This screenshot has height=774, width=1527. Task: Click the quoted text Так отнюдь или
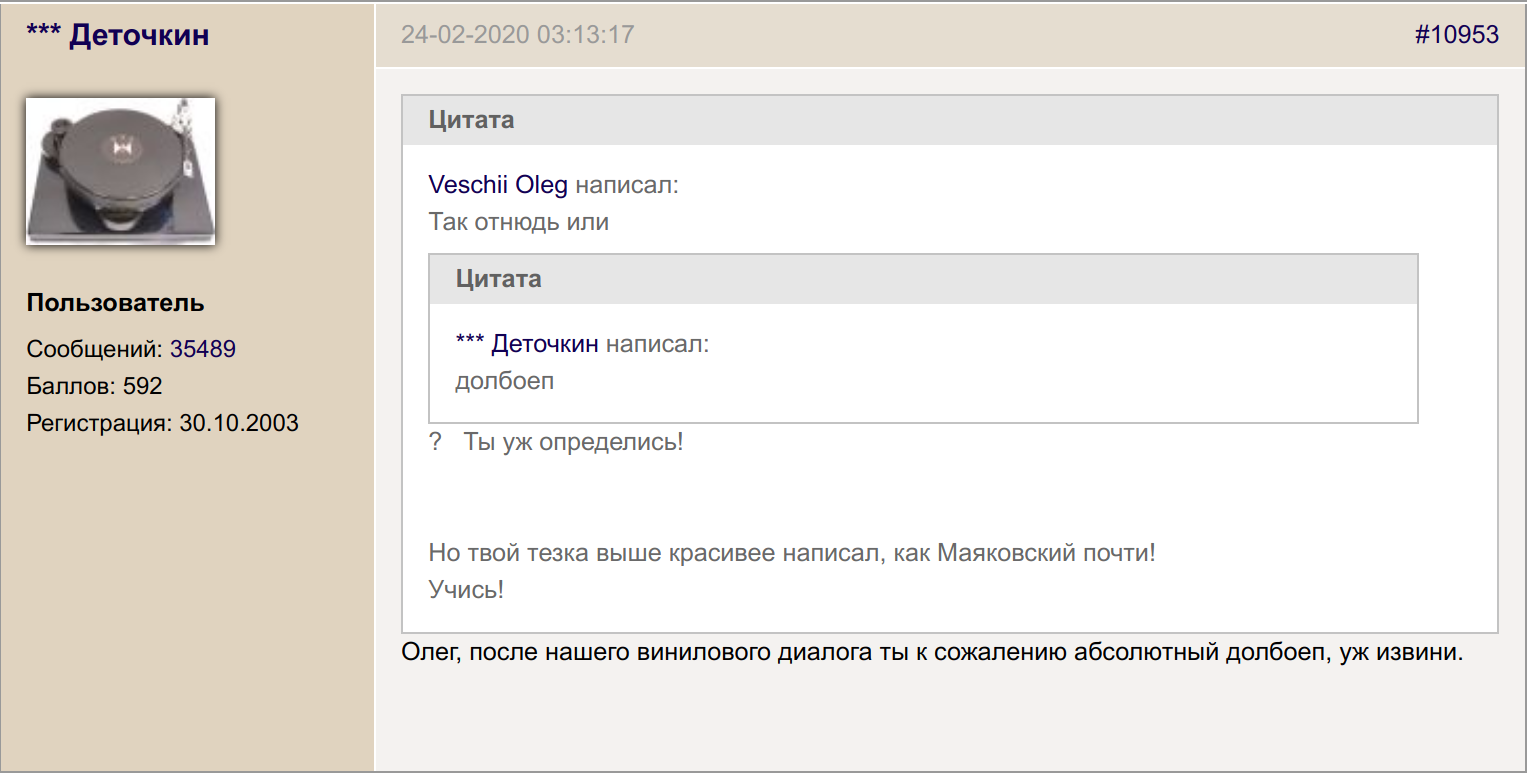pyautogui.click(x=518, y=222)
